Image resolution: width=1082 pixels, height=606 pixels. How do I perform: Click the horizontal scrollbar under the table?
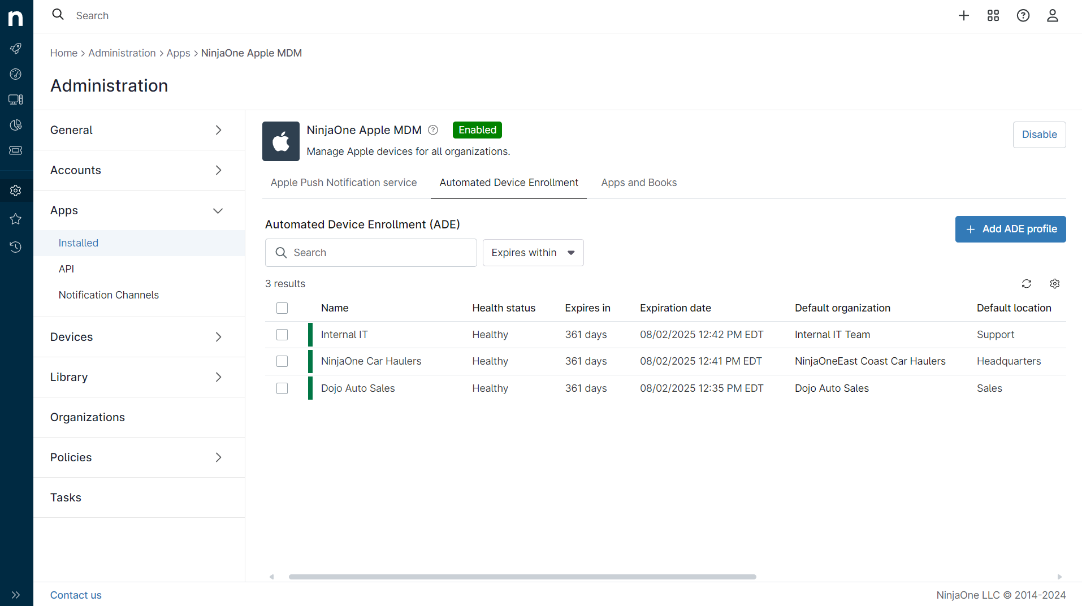click(x=522, y=577)
